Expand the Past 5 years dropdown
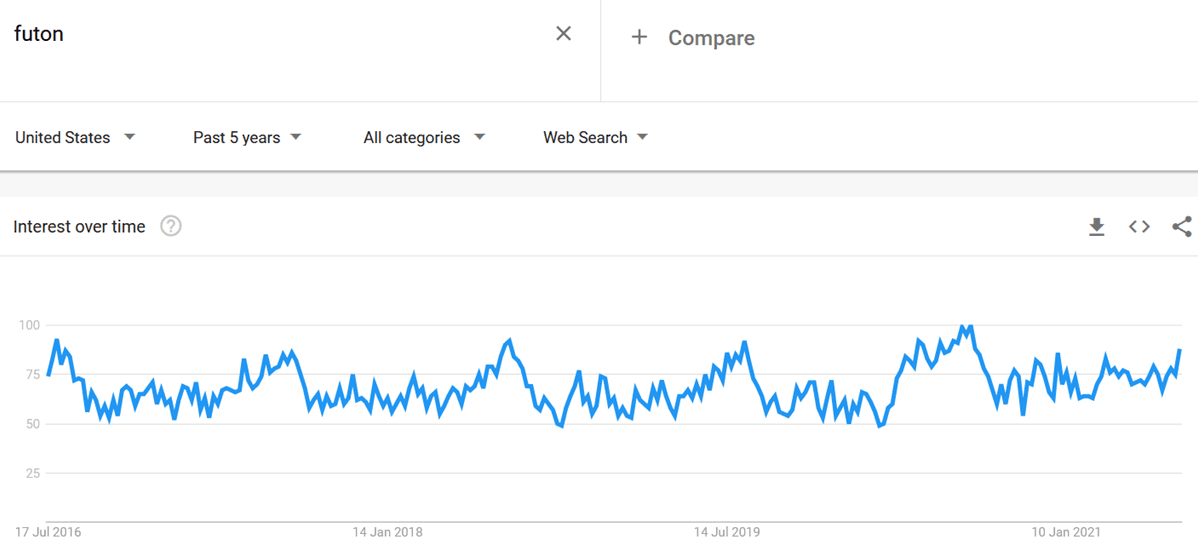Image resolution: width=1198 pixels, height=551 pixels. coord(247,138)
